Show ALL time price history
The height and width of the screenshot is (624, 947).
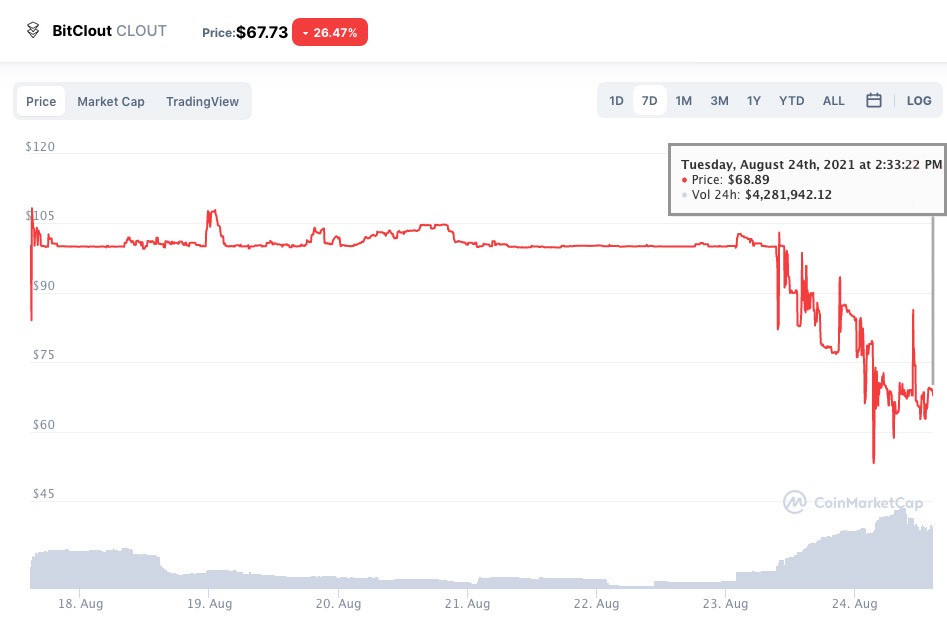[x=833, y=101]
